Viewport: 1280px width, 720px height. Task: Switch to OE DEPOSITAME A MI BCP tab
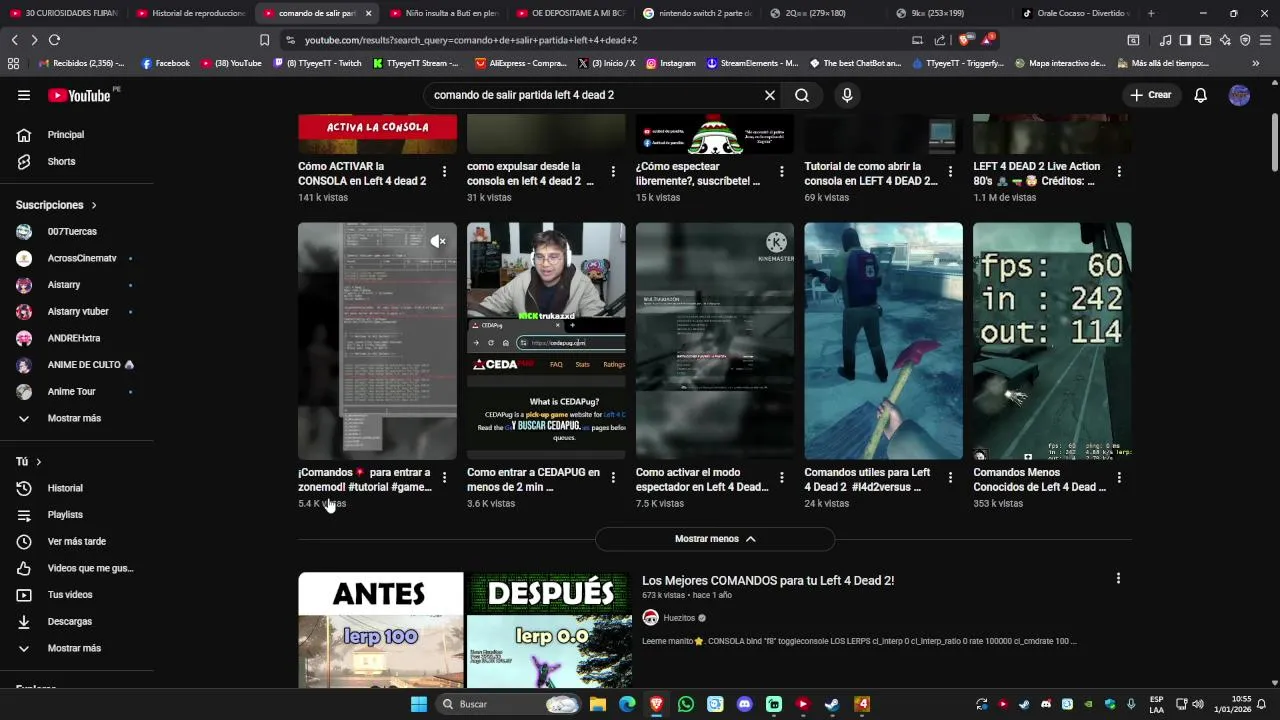coord(571,13)
